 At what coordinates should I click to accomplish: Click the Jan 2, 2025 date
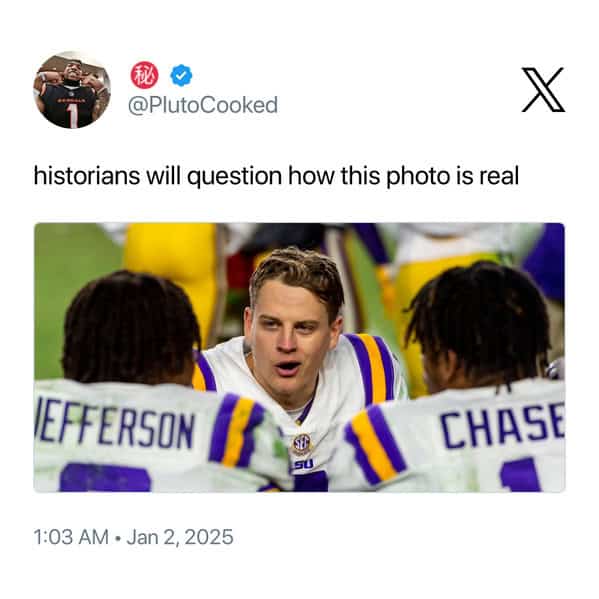click(180, 537)
